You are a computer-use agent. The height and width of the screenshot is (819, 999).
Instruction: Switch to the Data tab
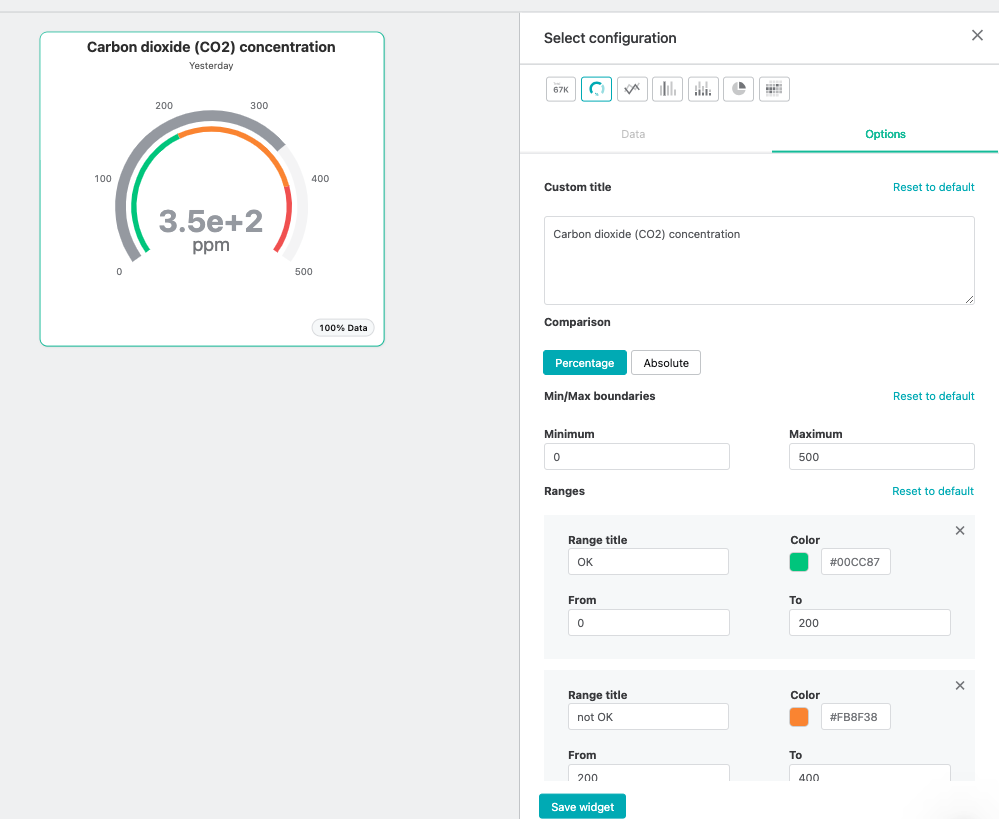[633, 134]
